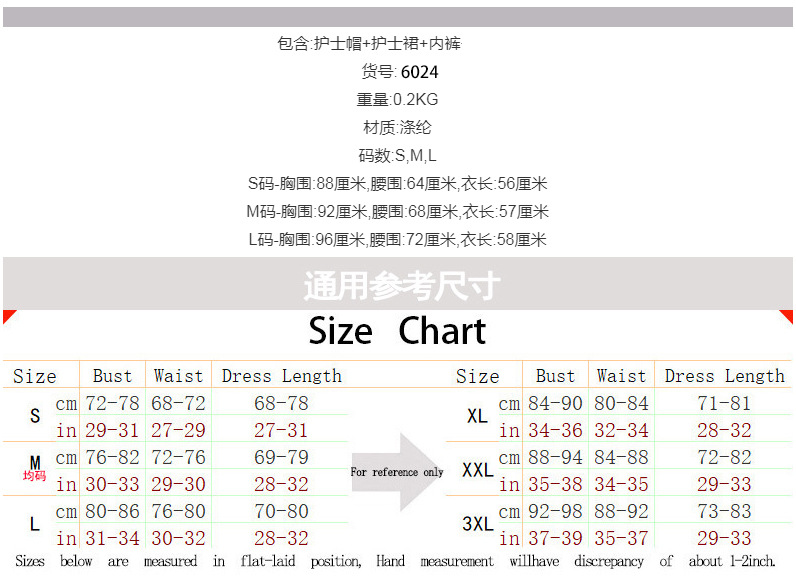Select the XXL size row label
This screenshot has width=796, height=578.
tap(477, 470)
